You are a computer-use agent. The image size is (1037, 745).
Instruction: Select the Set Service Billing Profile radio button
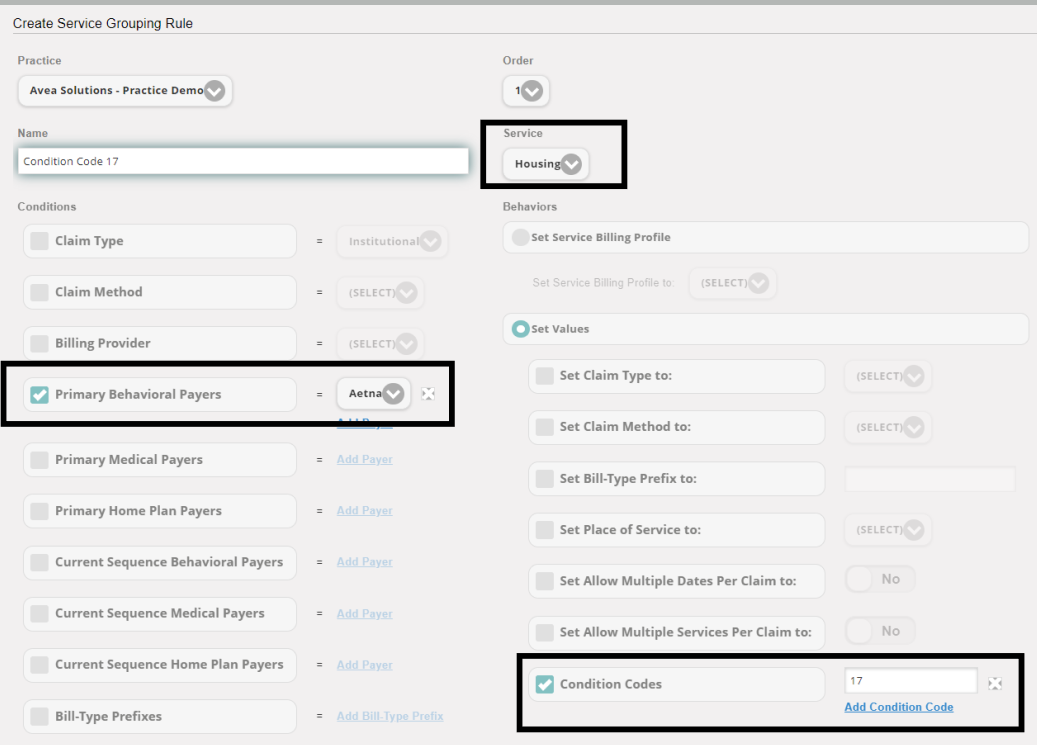coord(521,237)
